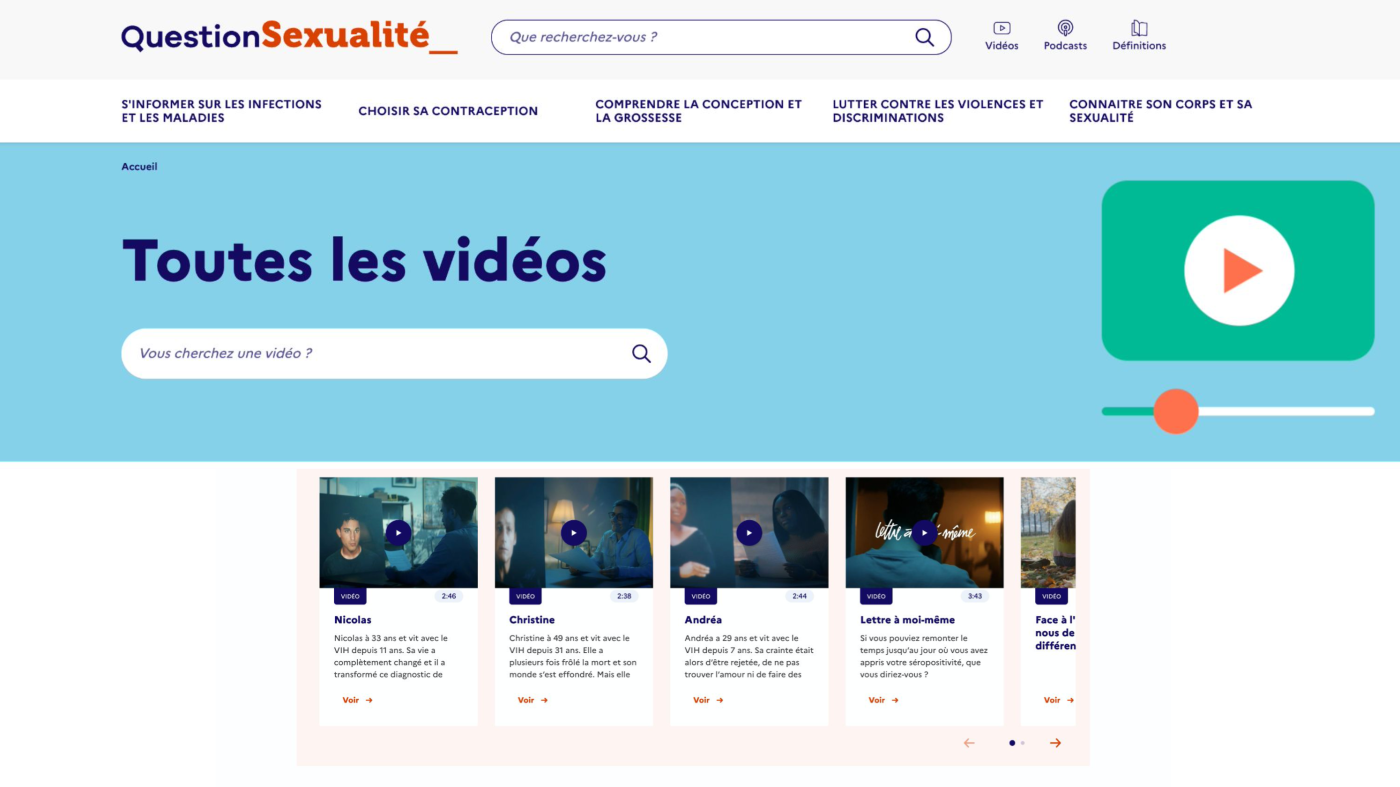Click Voir link under Lettre à moi-même card
Viewport: 1400px width, 787px height.
(883, 700)
